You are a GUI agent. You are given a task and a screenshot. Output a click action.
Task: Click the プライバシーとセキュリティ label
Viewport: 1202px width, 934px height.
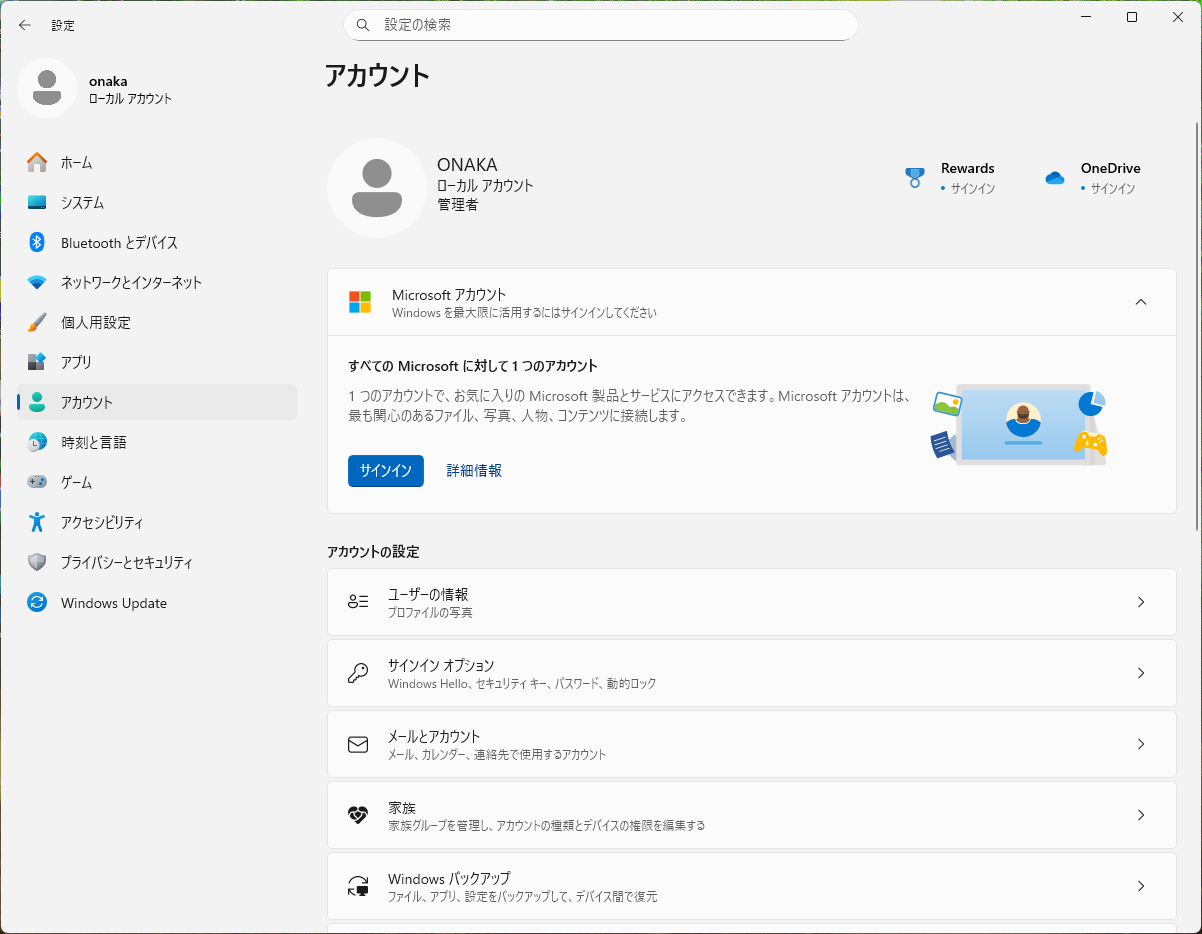tap(127, 562)
